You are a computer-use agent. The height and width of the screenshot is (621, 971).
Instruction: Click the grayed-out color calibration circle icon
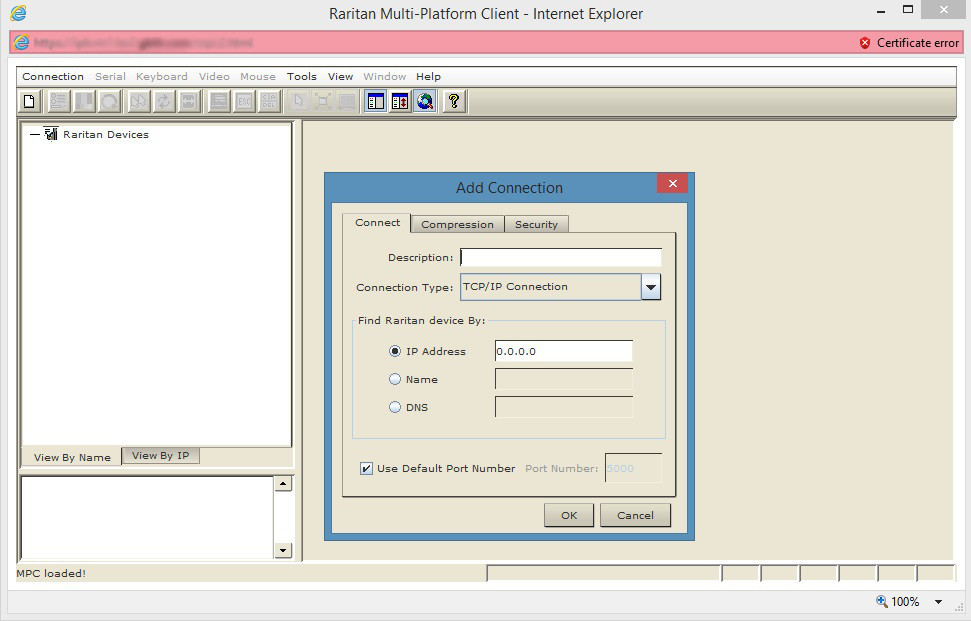point(110,101)
